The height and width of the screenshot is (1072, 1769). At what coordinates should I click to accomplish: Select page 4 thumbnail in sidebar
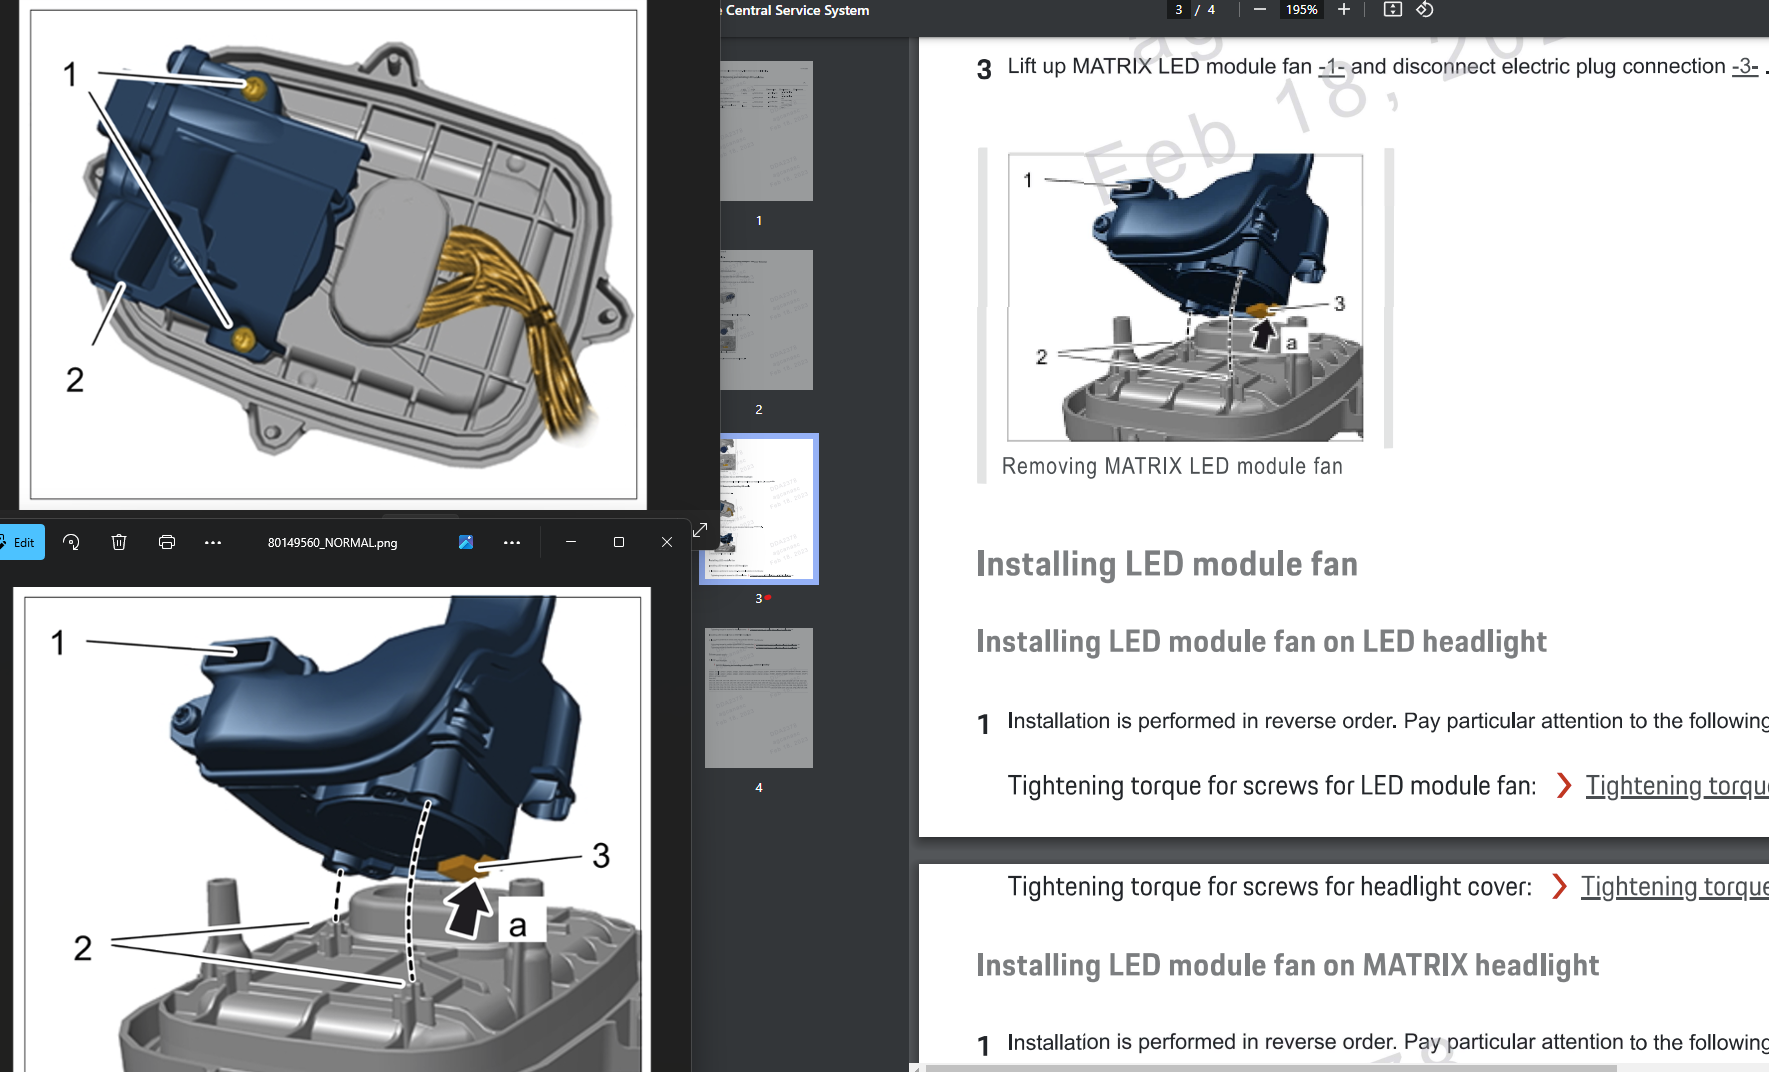(759, 698)
